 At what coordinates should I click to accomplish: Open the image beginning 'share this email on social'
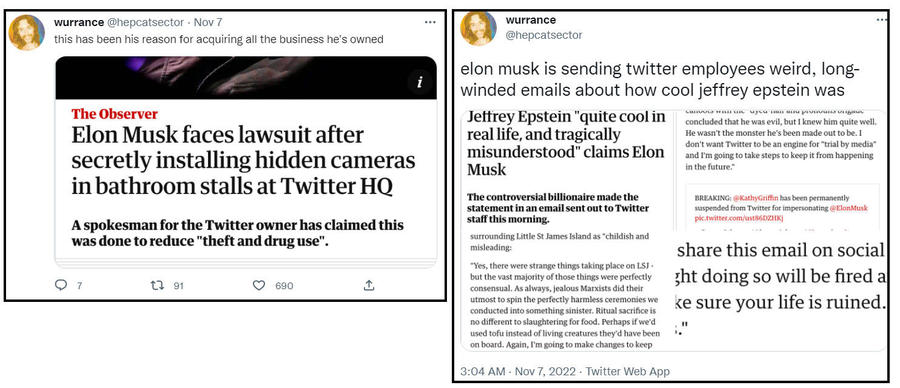[x=778, y=291]
